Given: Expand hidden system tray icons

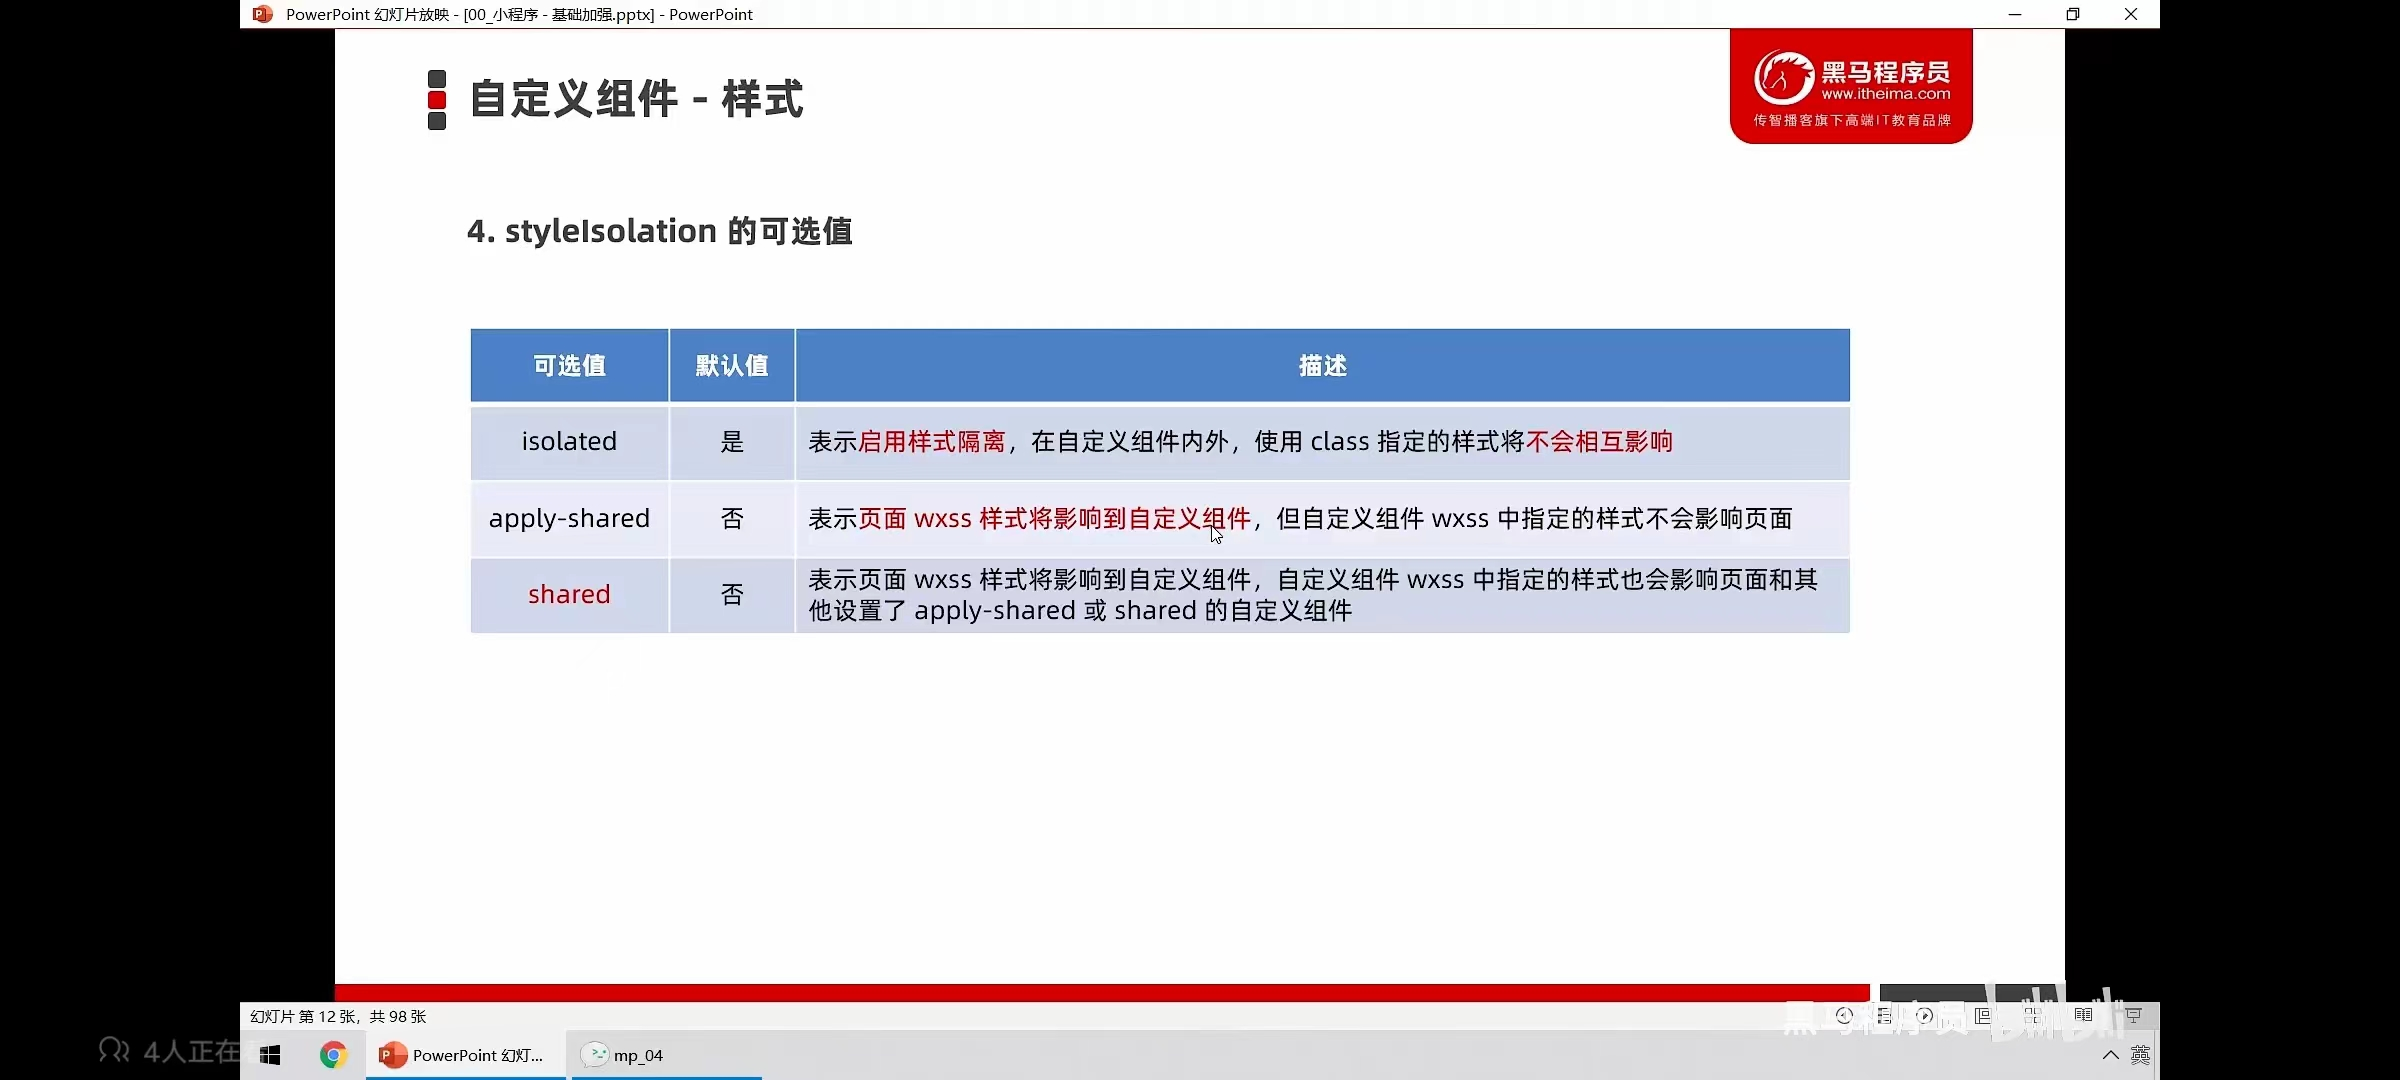Looking at the screenshot, I should pos(2110,1055).
